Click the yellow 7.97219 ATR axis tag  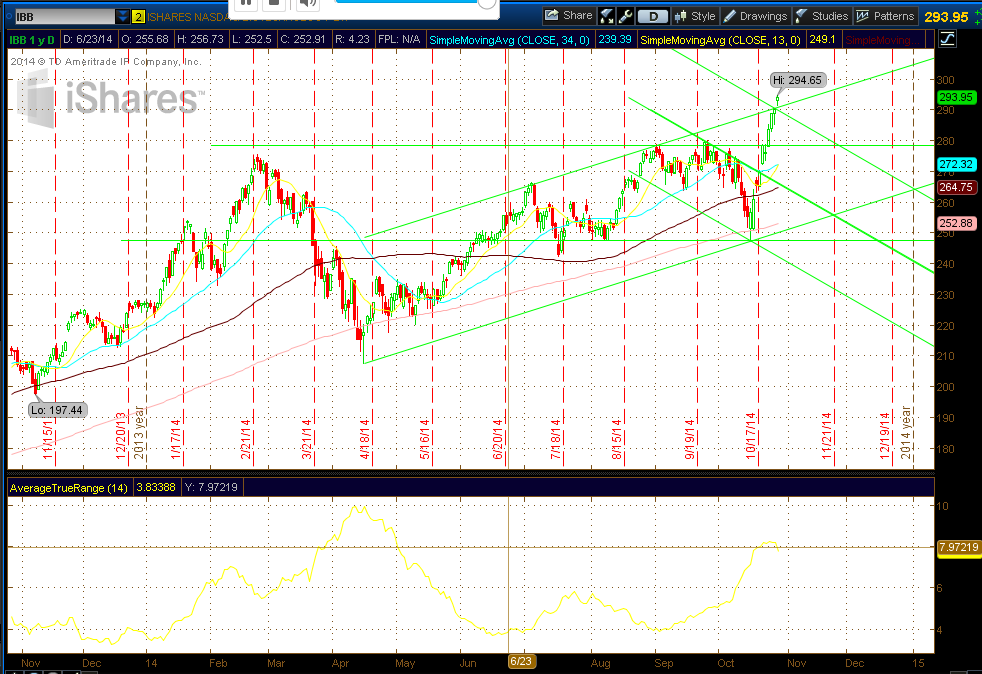click(959, 547)
